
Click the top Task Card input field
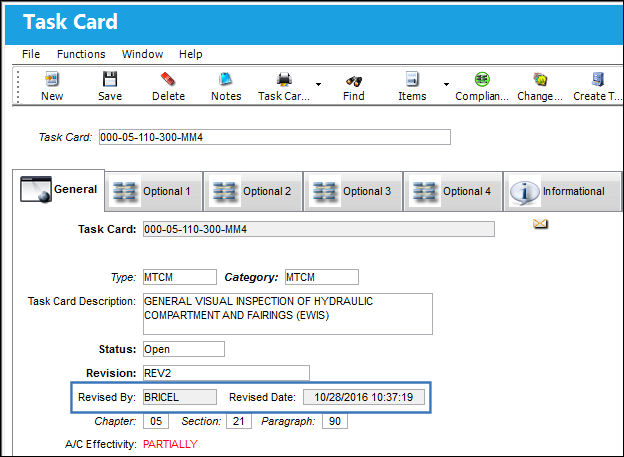click(275, 137)
